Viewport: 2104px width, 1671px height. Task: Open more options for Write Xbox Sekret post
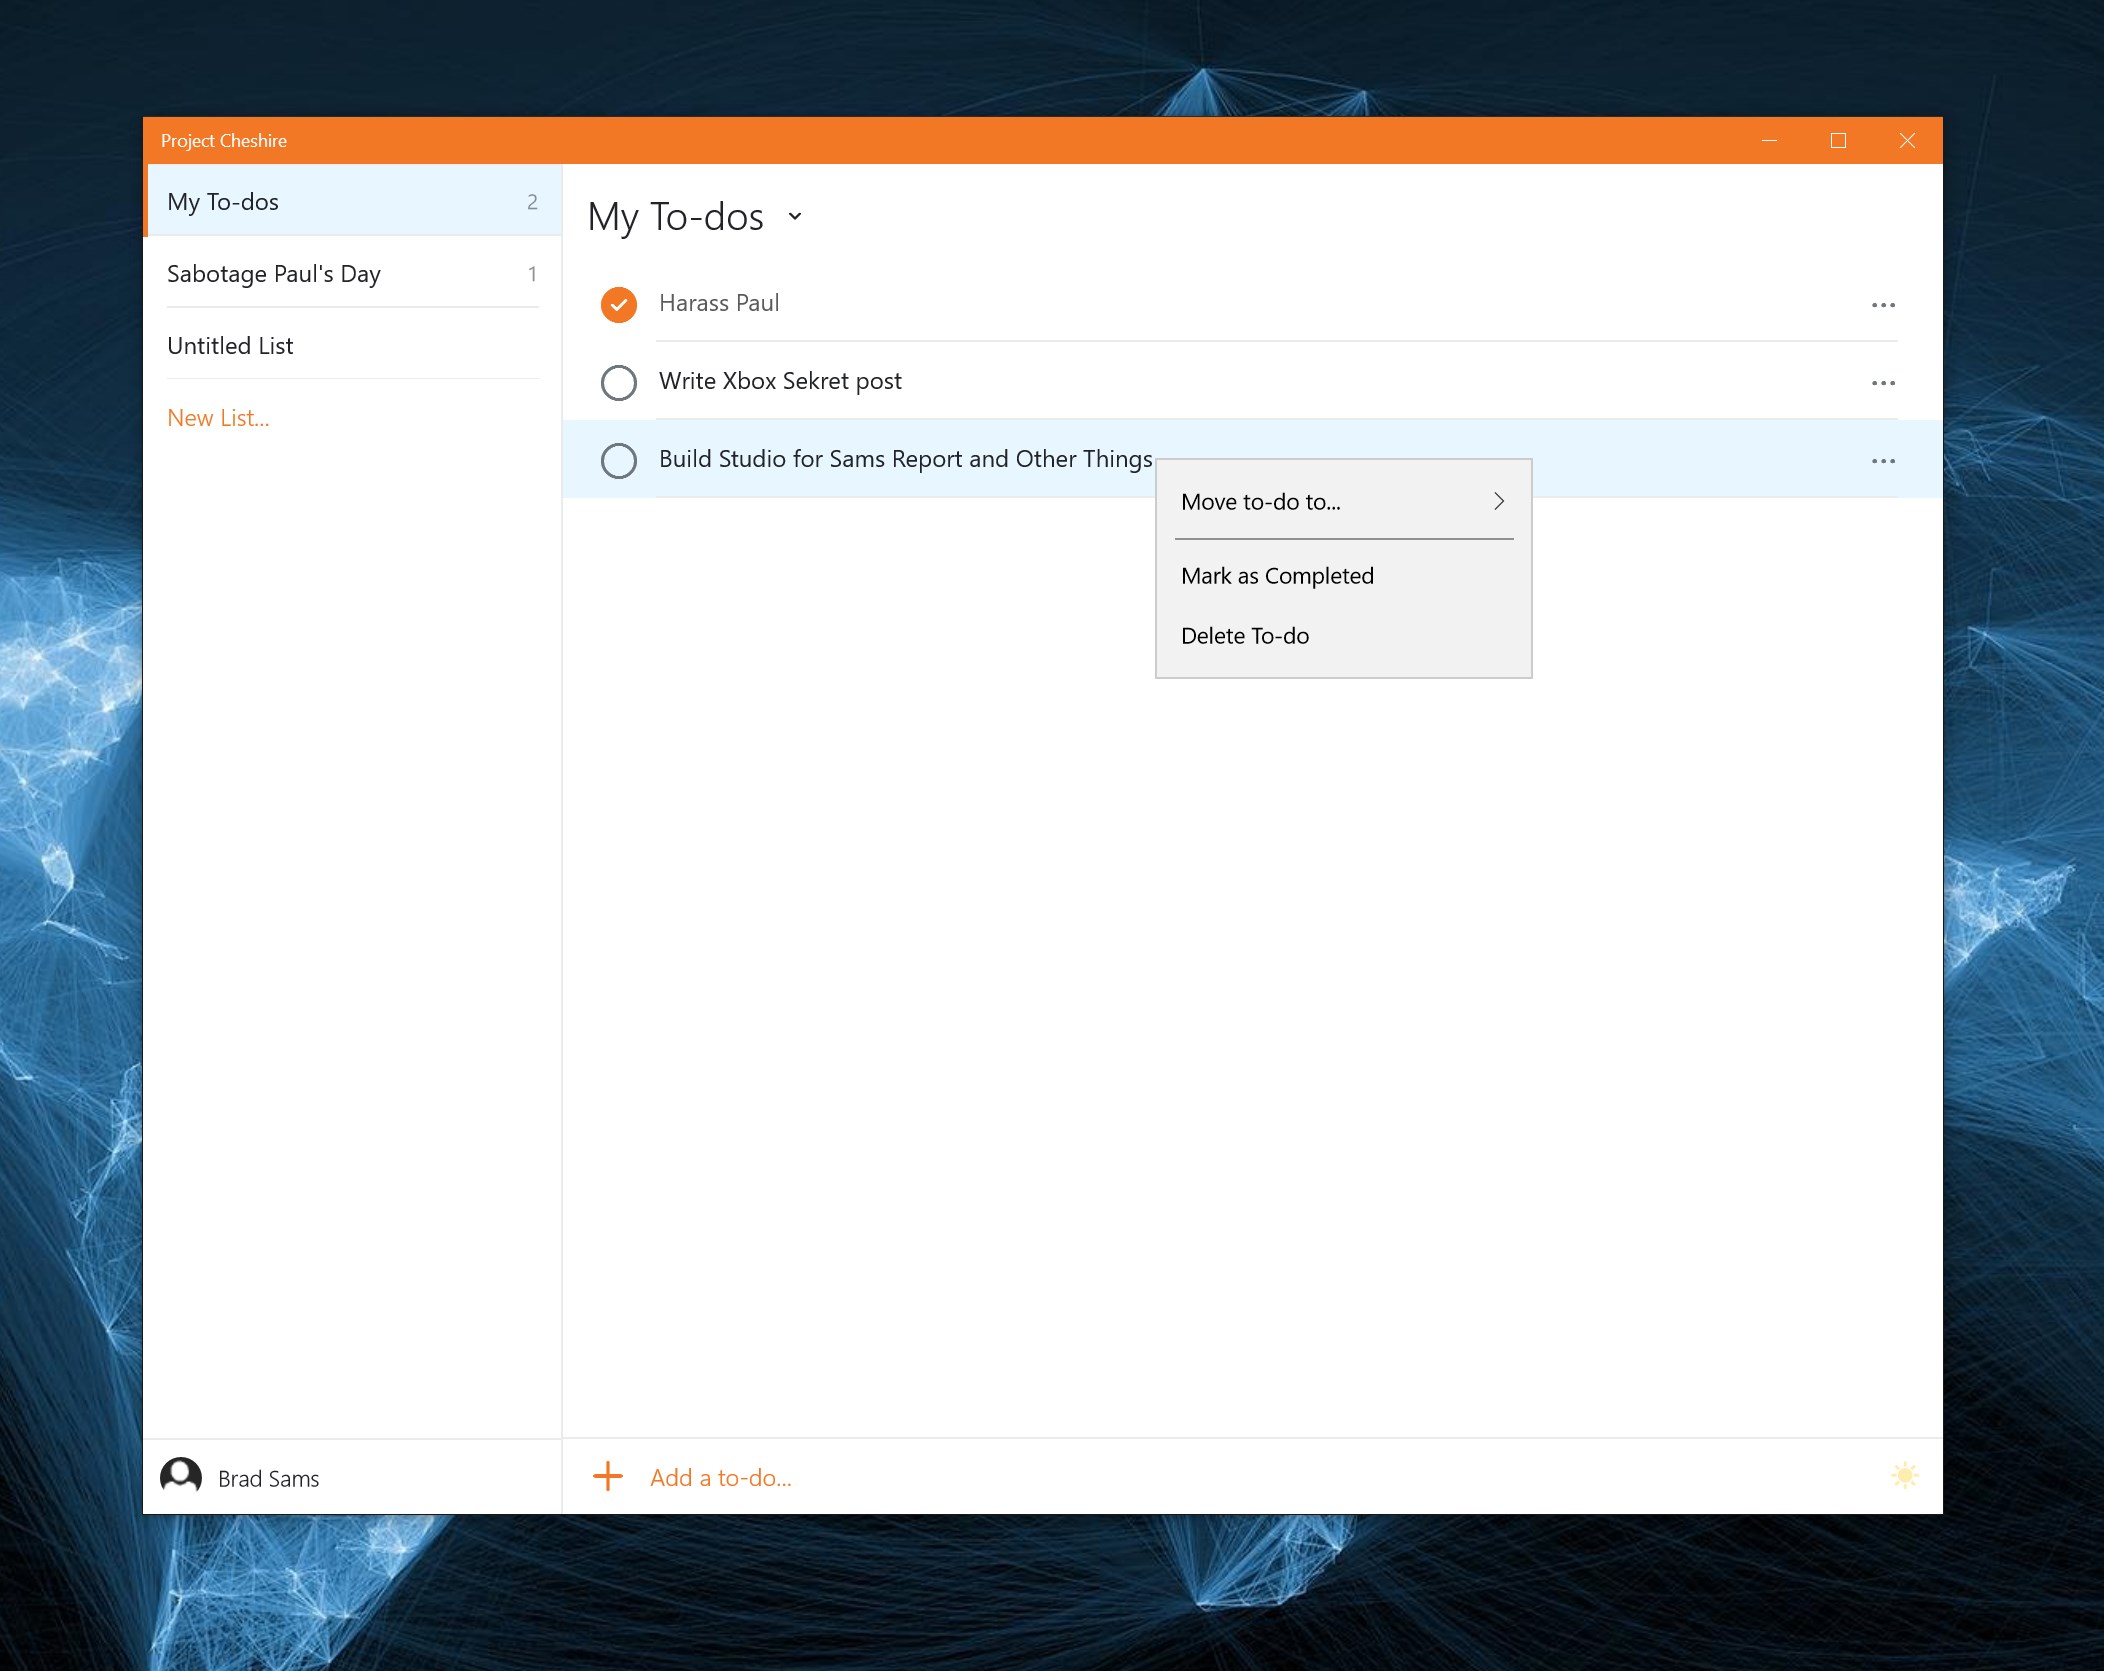[x=1883, y=383]
